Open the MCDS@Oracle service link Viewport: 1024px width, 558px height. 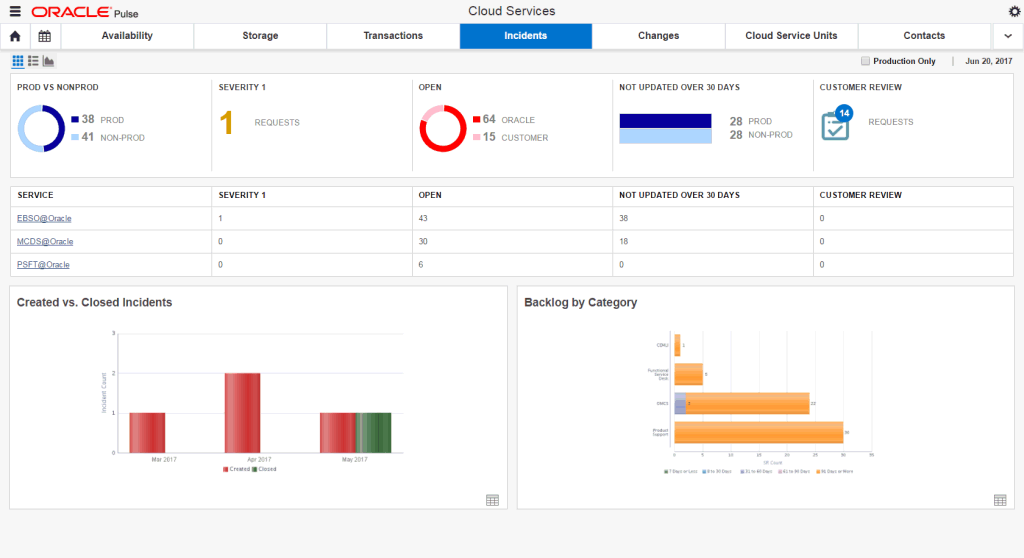point(45,241)
